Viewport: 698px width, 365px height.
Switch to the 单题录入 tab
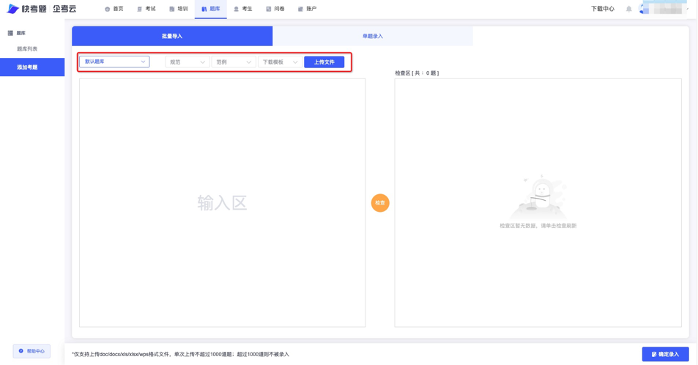click(x=373, y=36)
